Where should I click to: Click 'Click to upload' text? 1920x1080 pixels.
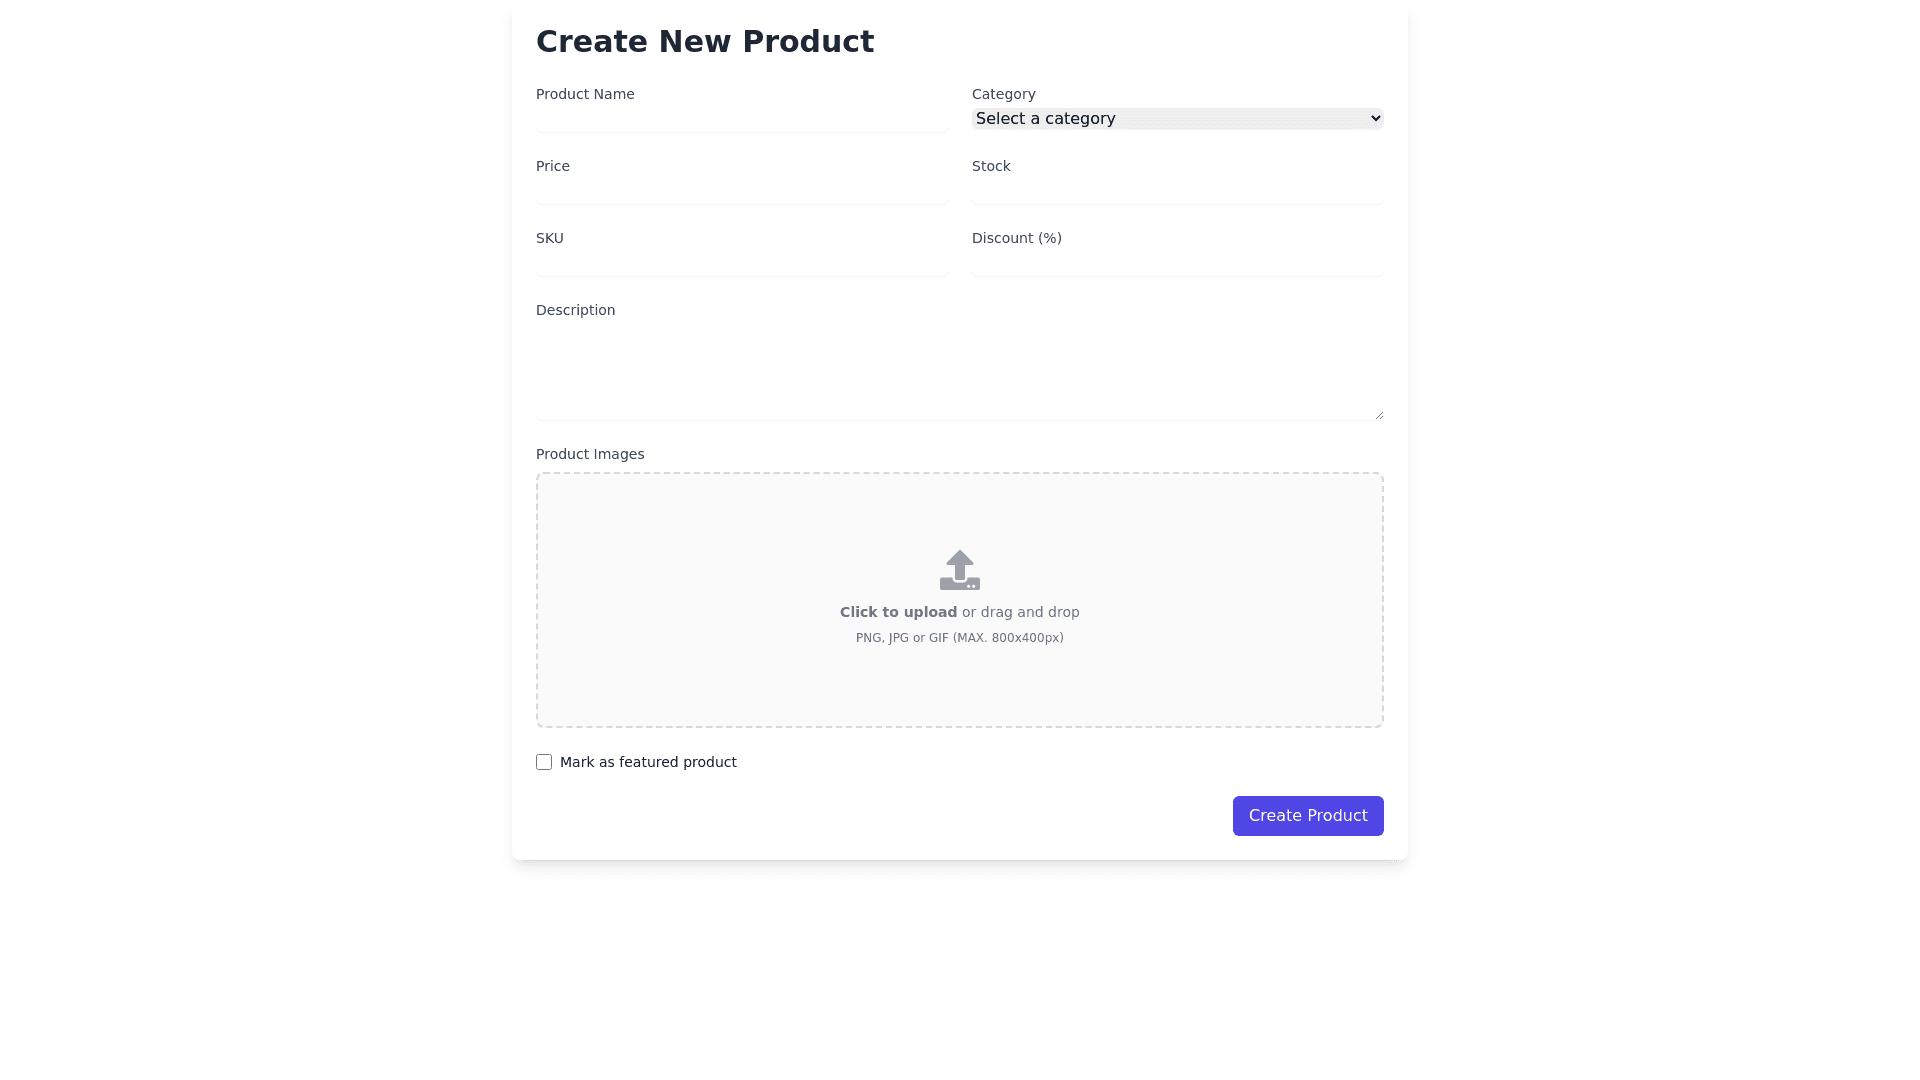click(898, 611)
